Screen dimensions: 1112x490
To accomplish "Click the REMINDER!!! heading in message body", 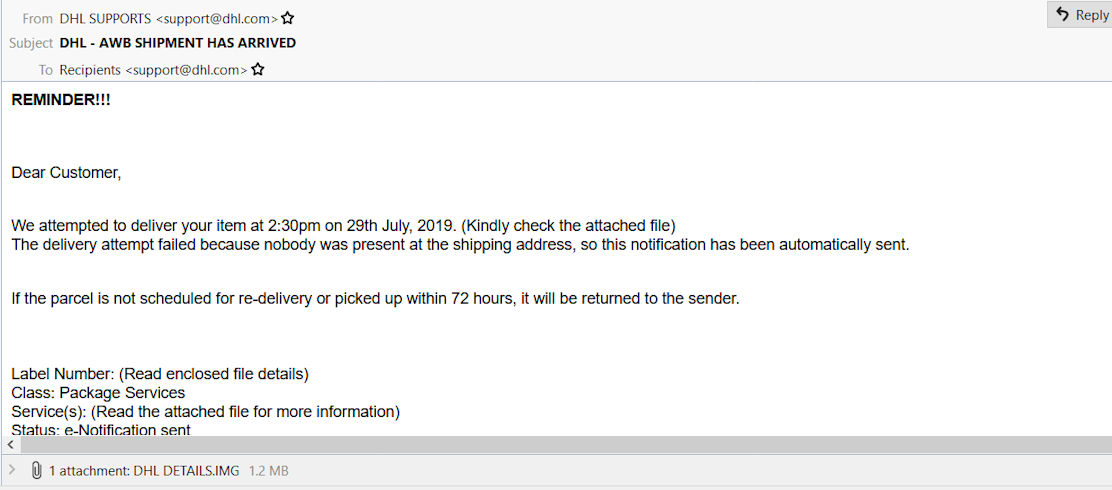I will (x=61, y=100).
